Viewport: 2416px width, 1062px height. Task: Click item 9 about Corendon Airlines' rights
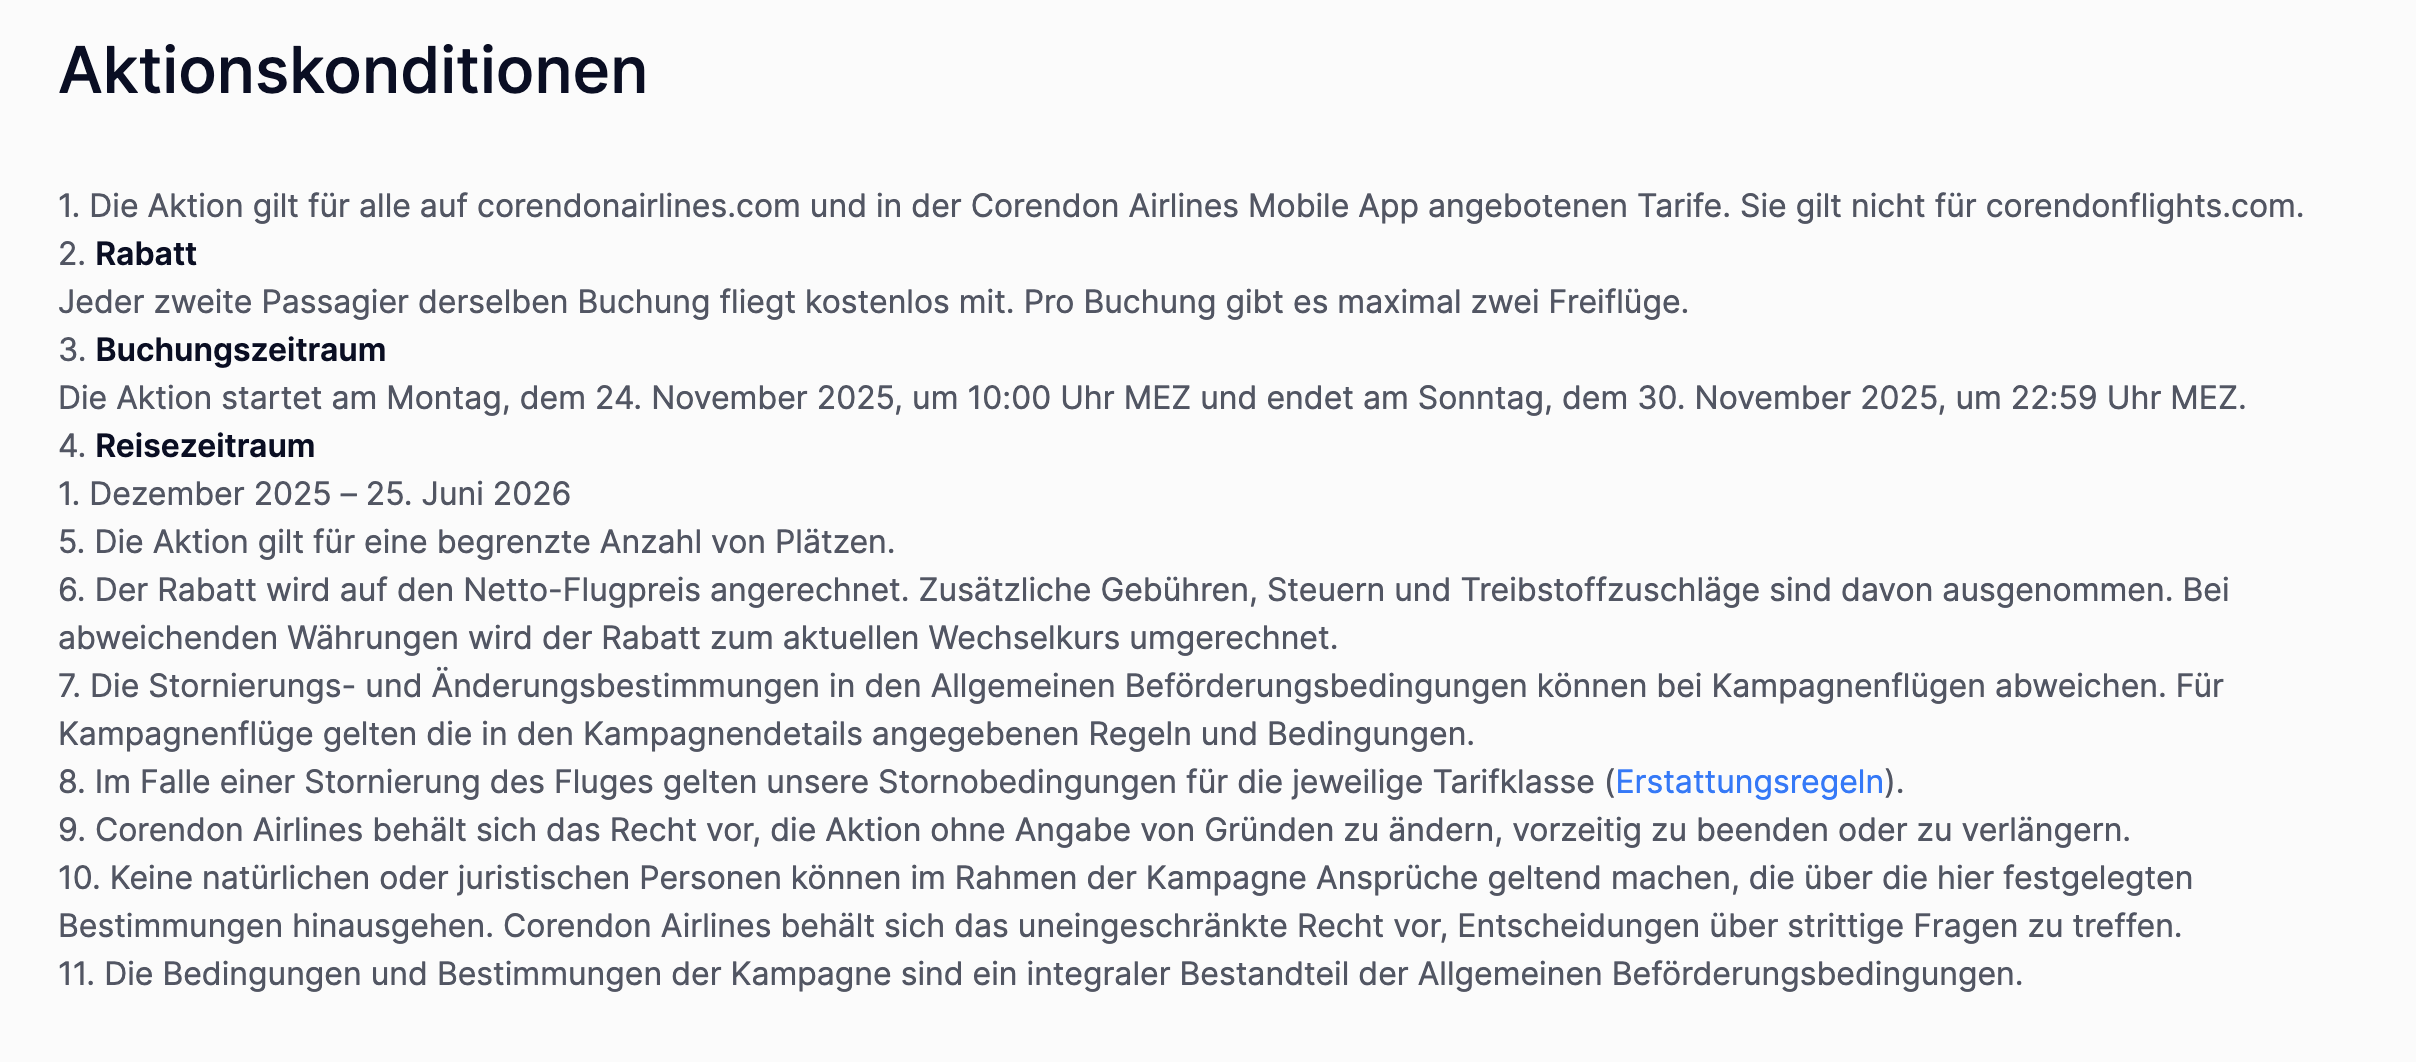pyautogui.click(x=1094, y=830)
